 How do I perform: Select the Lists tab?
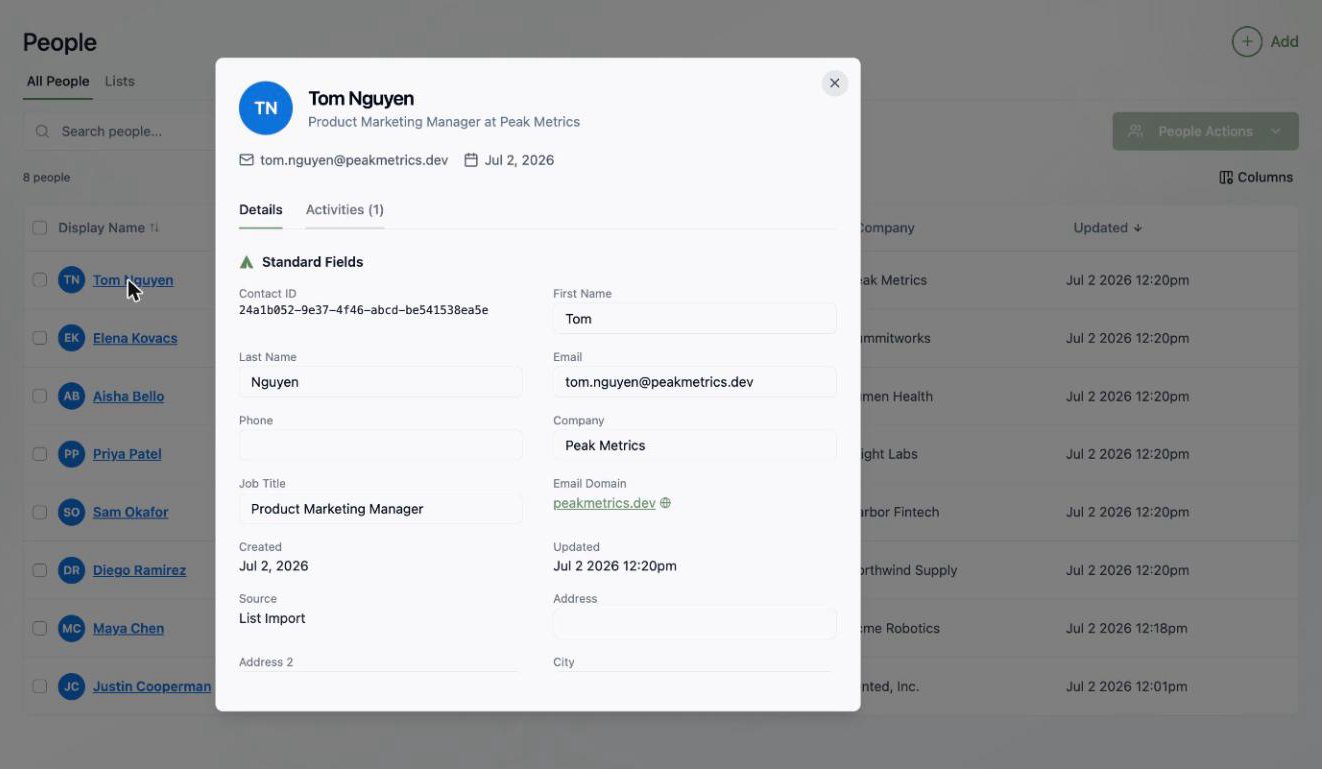point(119,81)
